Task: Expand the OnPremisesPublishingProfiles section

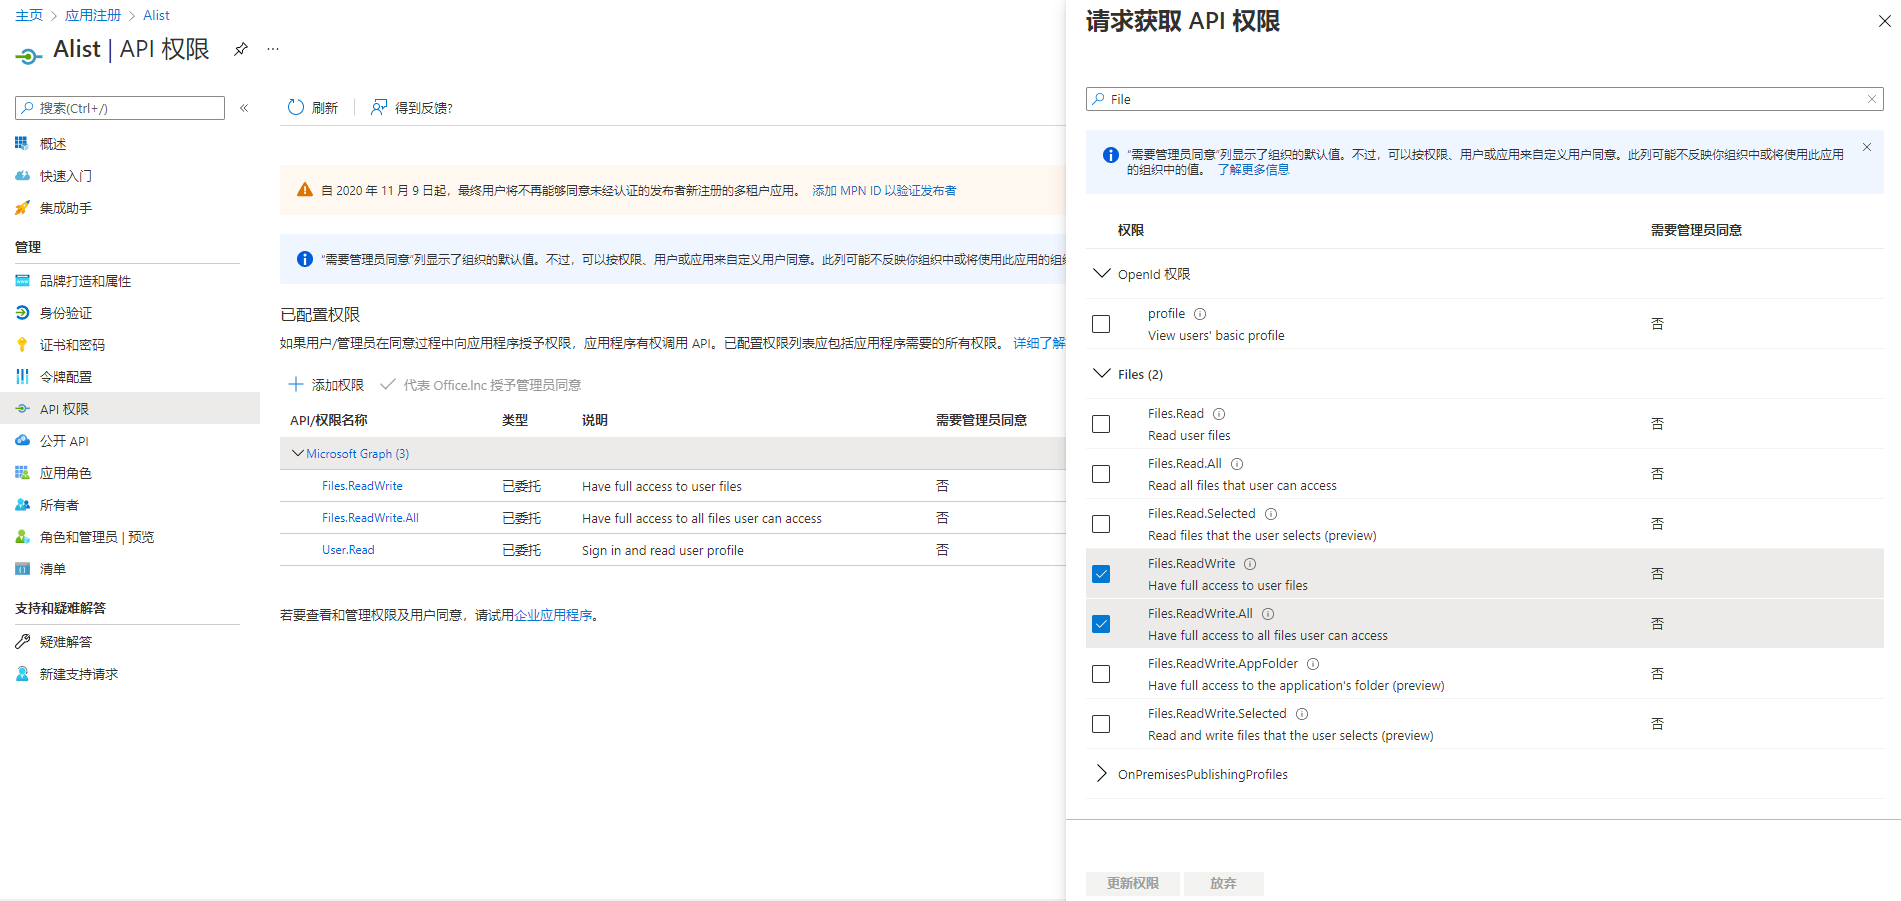Action: (x=1102, y=773)
